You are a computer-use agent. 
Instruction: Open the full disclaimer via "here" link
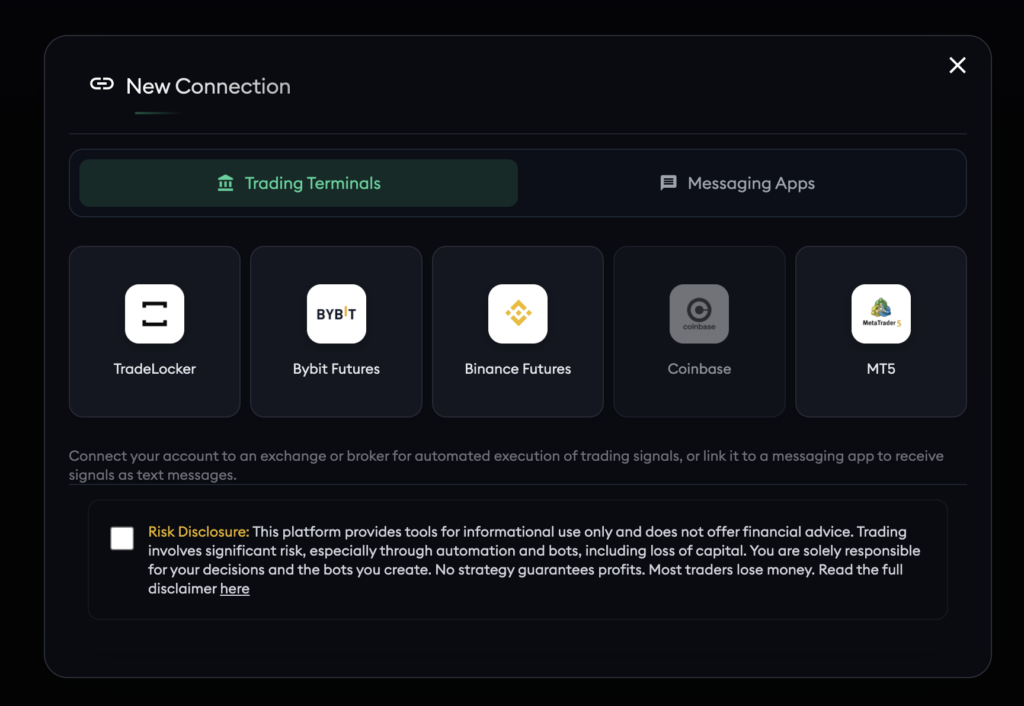pyautogui.click(x=235, y=589)
